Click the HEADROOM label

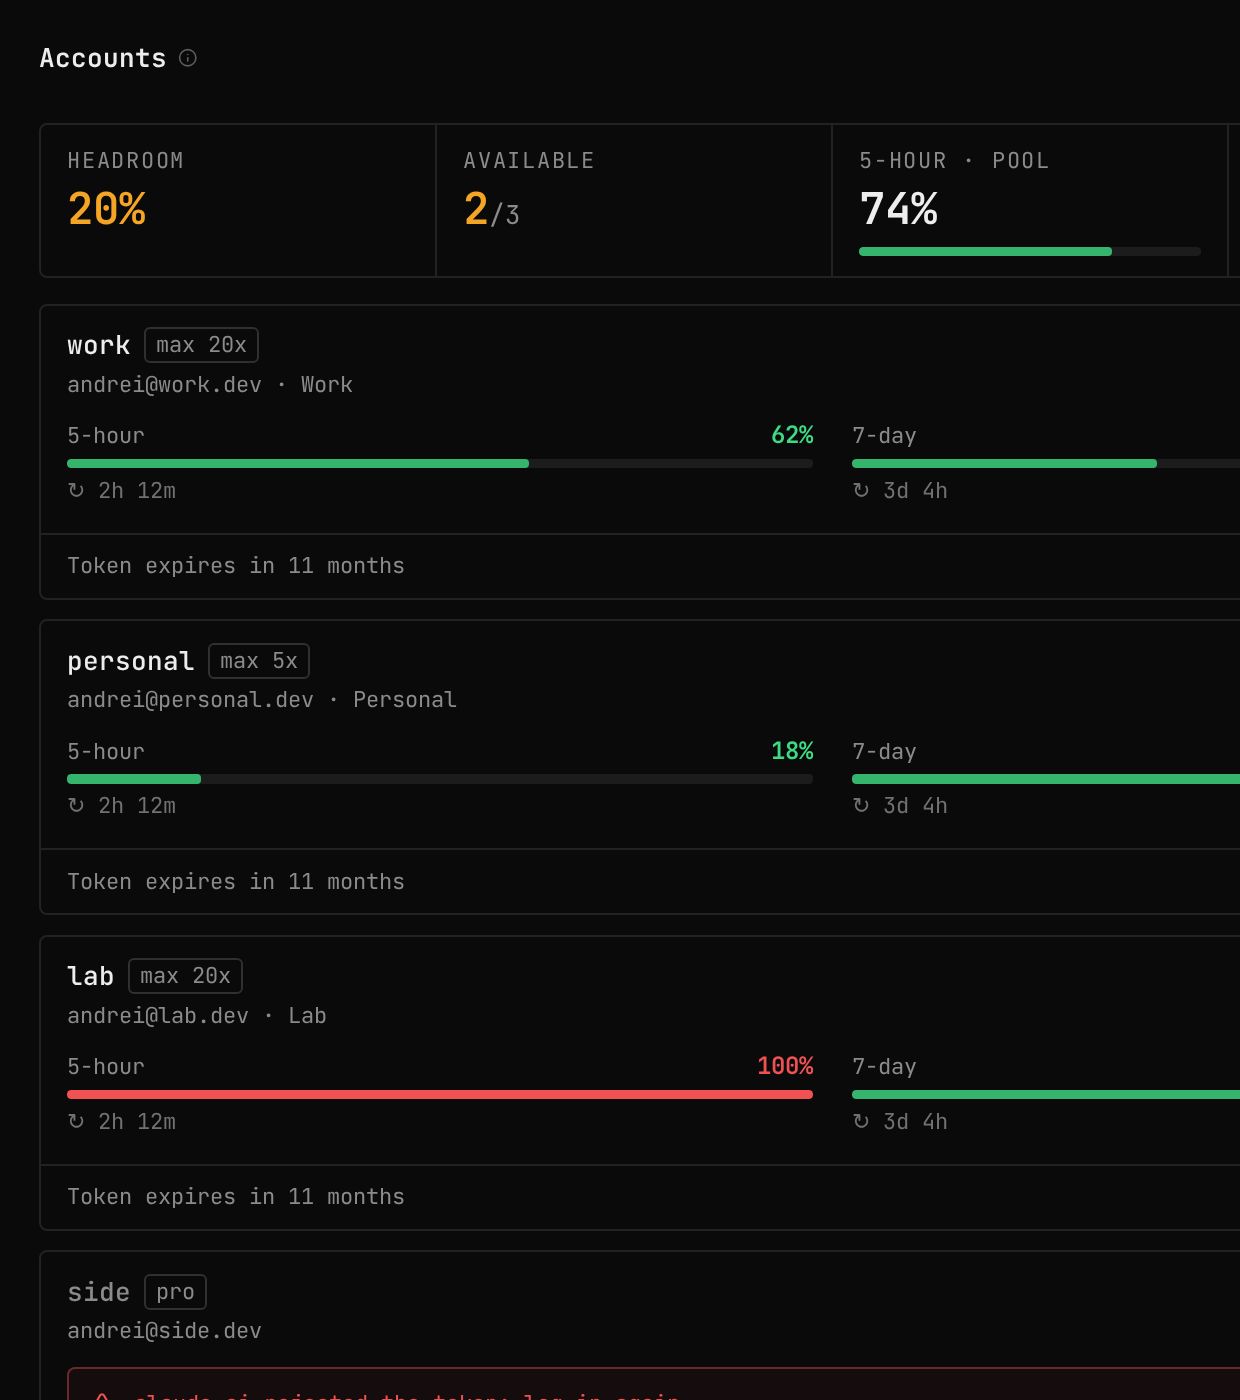[126, 161]
